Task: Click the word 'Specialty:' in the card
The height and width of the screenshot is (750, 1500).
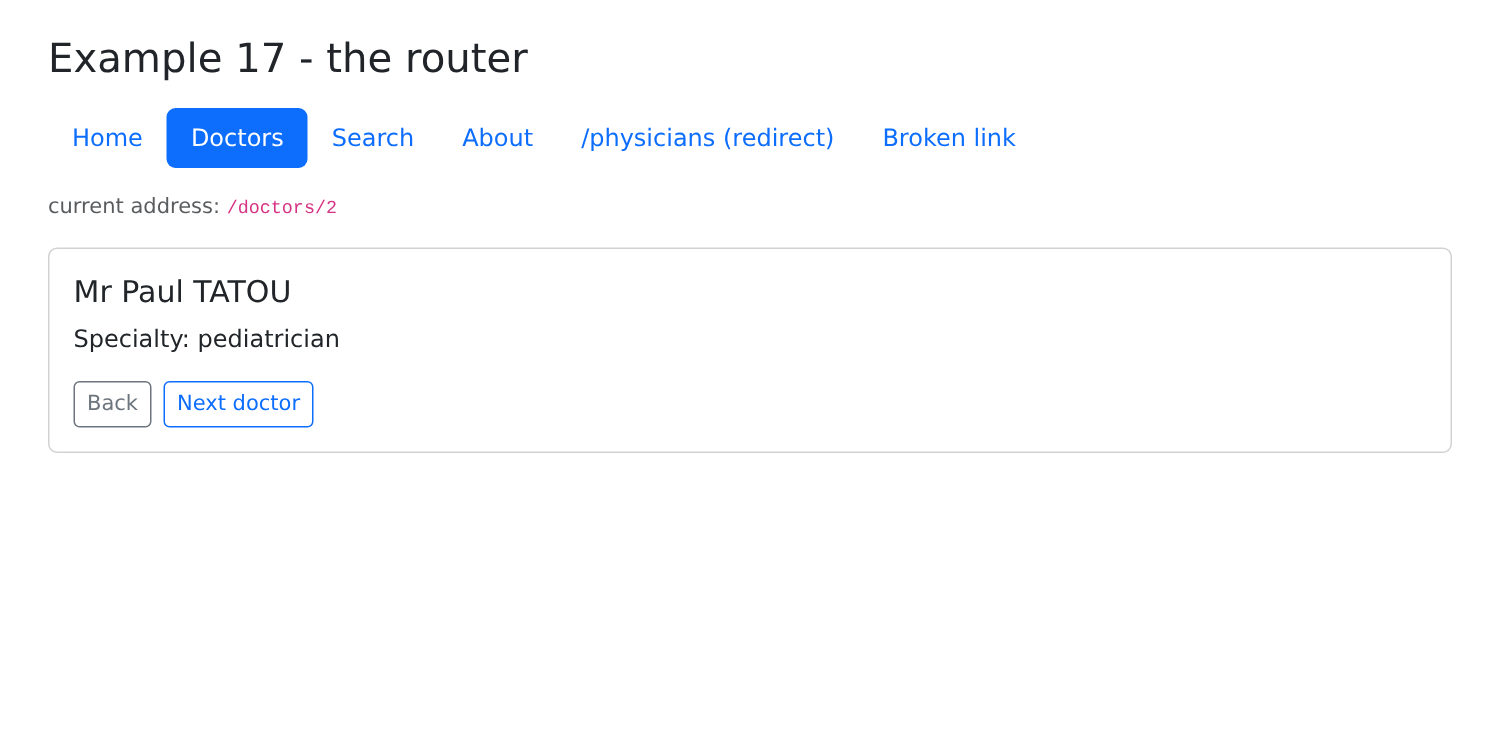Action: click(132, 339)
